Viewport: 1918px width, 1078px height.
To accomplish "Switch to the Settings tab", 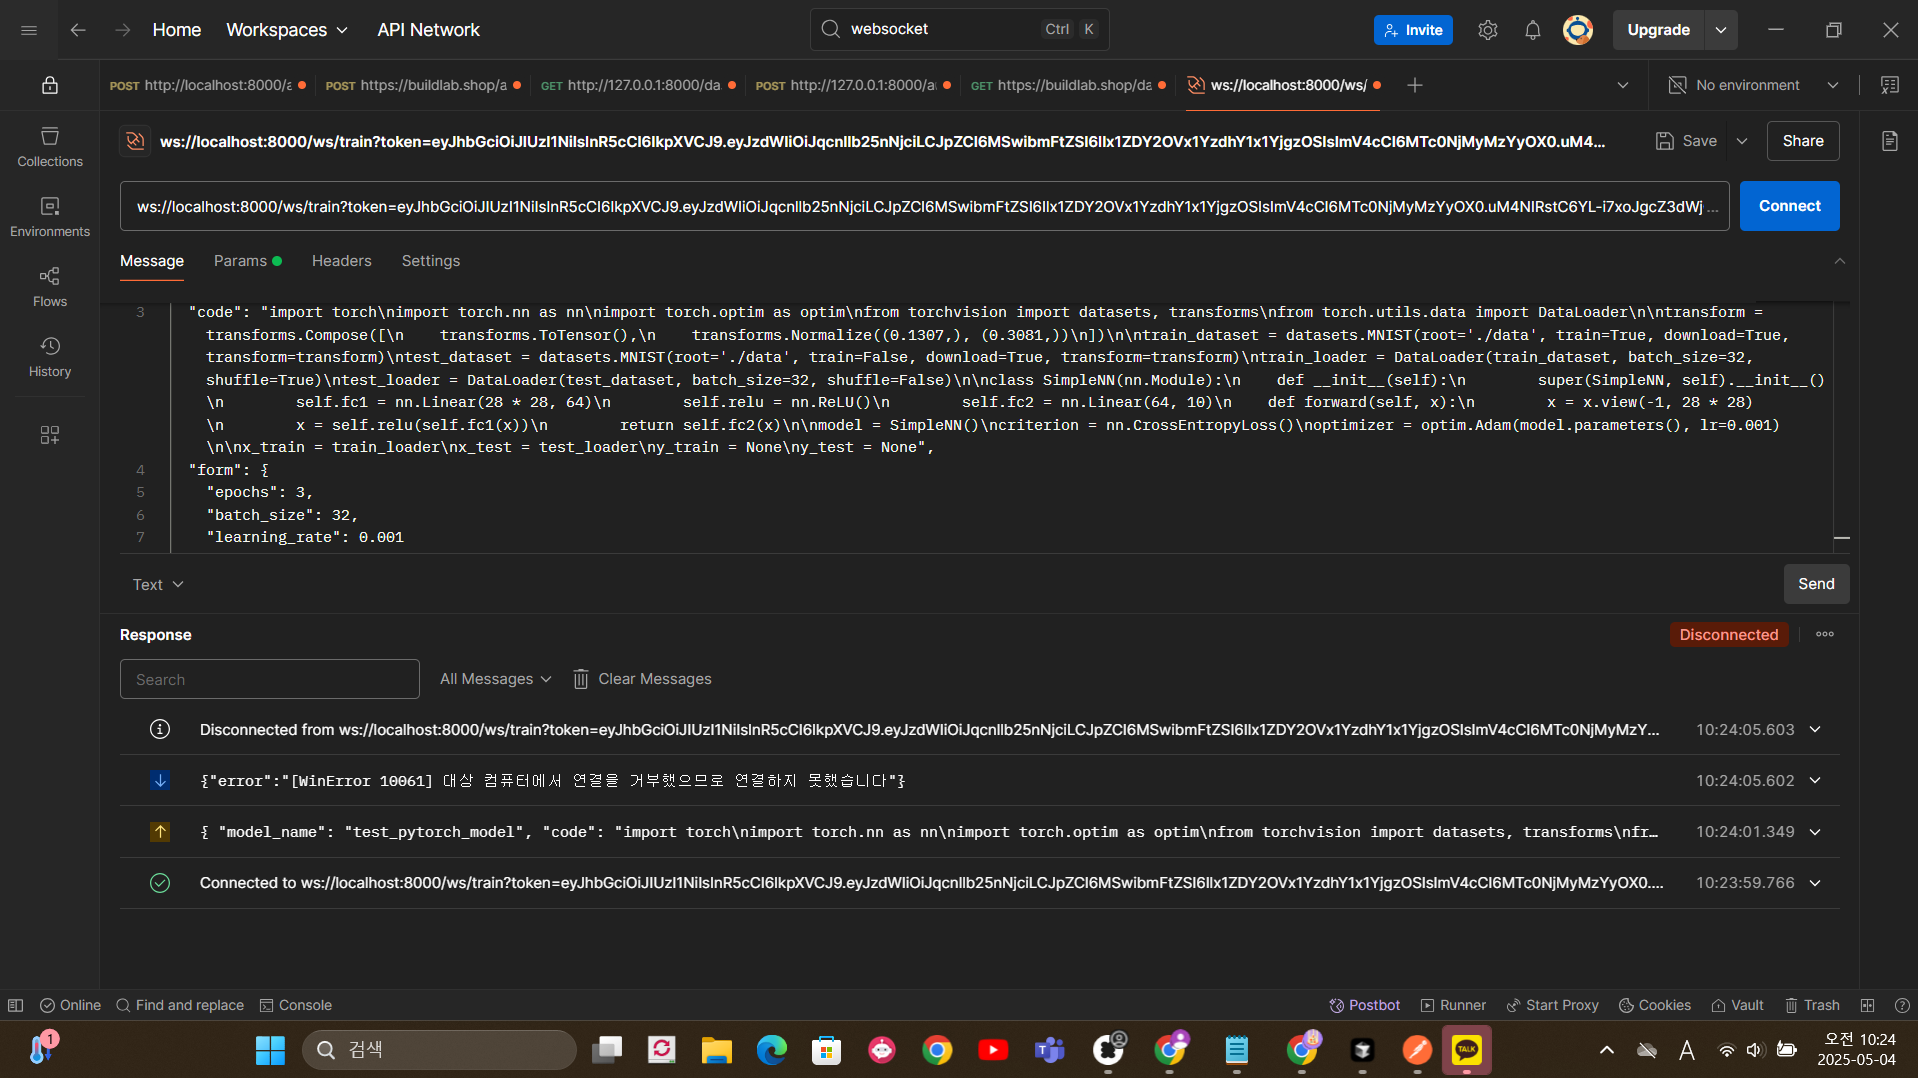I will [431, 261].
